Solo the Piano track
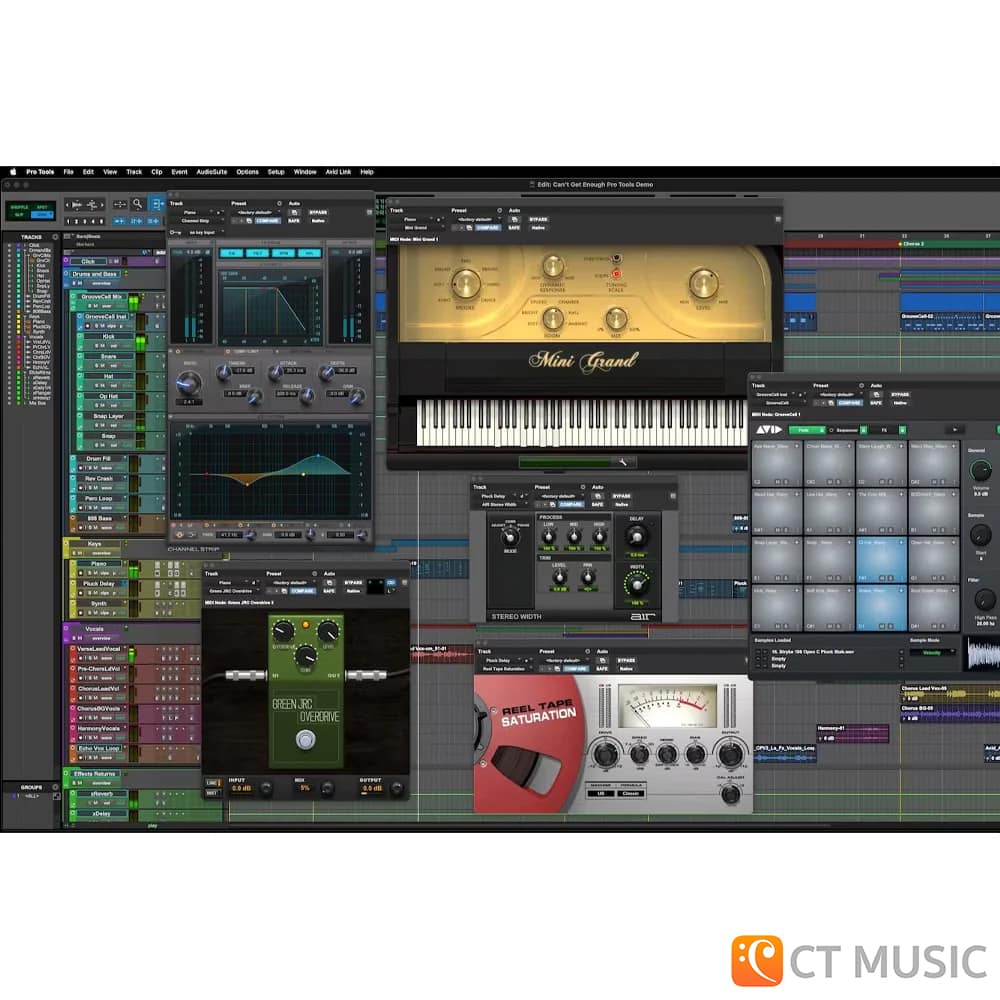Image resolution: width=1000 pixels, height=1000 pixels. (89, 573)
